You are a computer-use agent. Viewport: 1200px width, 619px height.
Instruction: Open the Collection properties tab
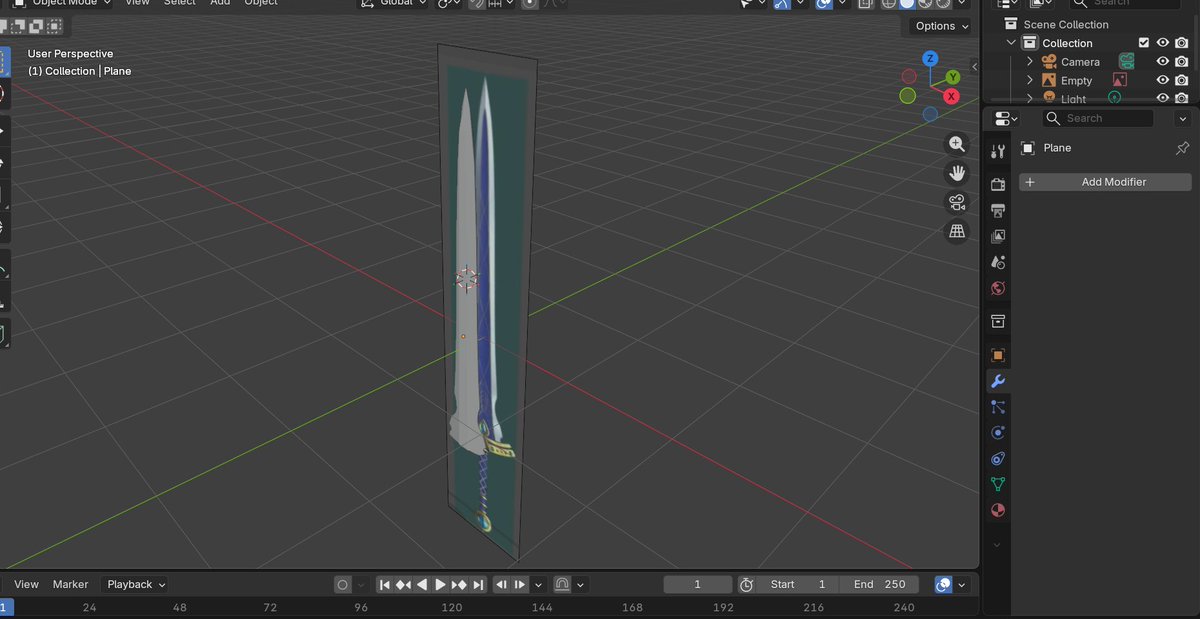click(997, 321)
